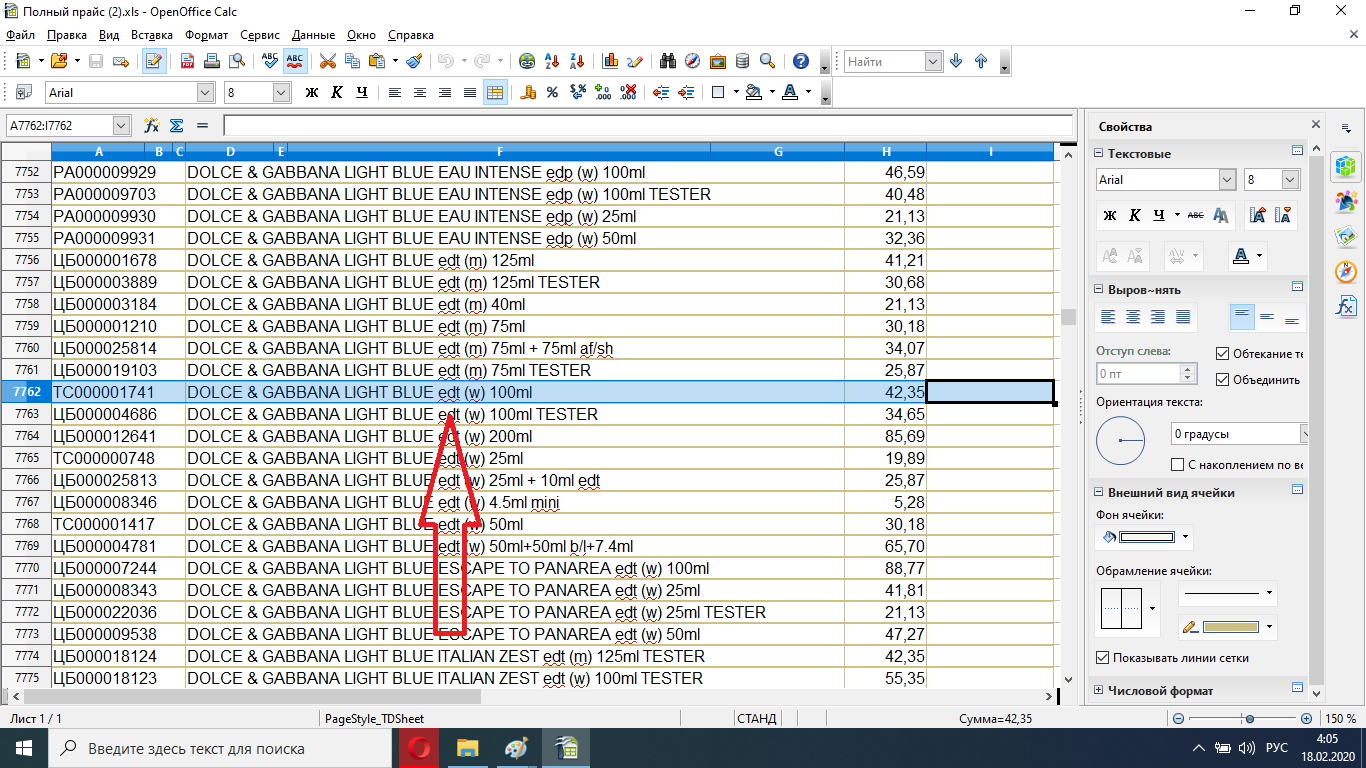Open Find & Replace binoculars icon
The height and width of the screenshot is (768, 1366).
667,61
